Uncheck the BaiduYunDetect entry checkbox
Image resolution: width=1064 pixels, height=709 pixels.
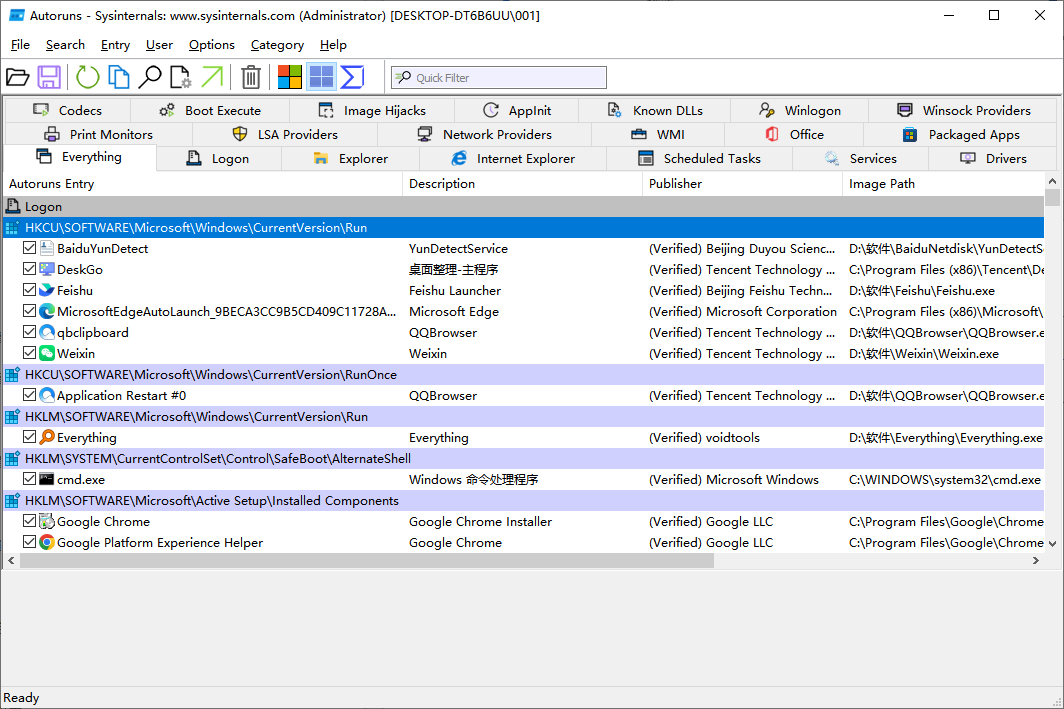[x=29, y=248]
